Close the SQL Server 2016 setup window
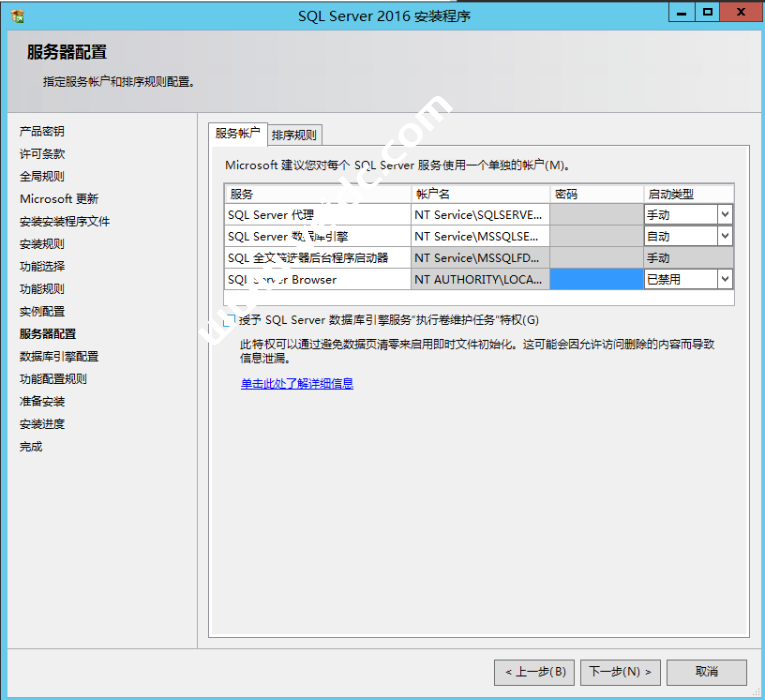Image resolution: width=765 pixels, height=700 pixels. pyautogui.click(x=741, y=13)
